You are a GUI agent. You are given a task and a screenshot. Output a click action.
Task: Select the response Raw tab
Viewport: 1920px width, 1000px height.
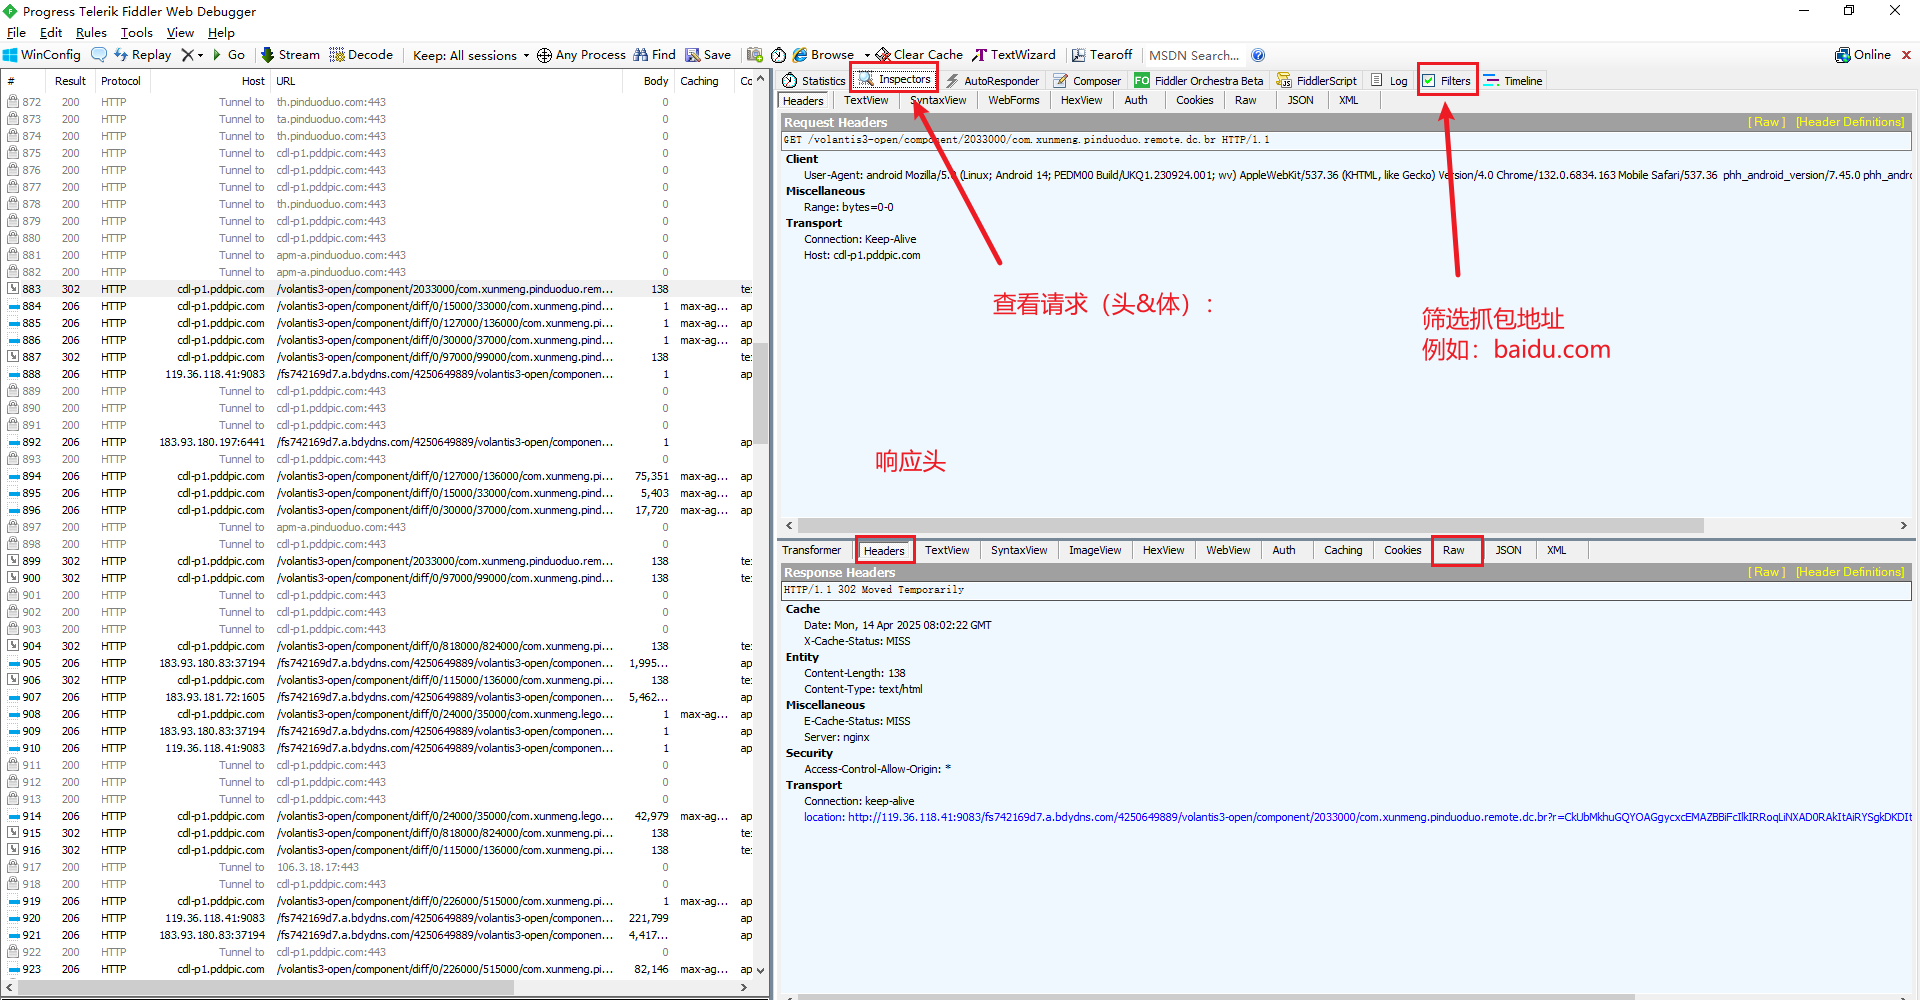point(1454,551)
